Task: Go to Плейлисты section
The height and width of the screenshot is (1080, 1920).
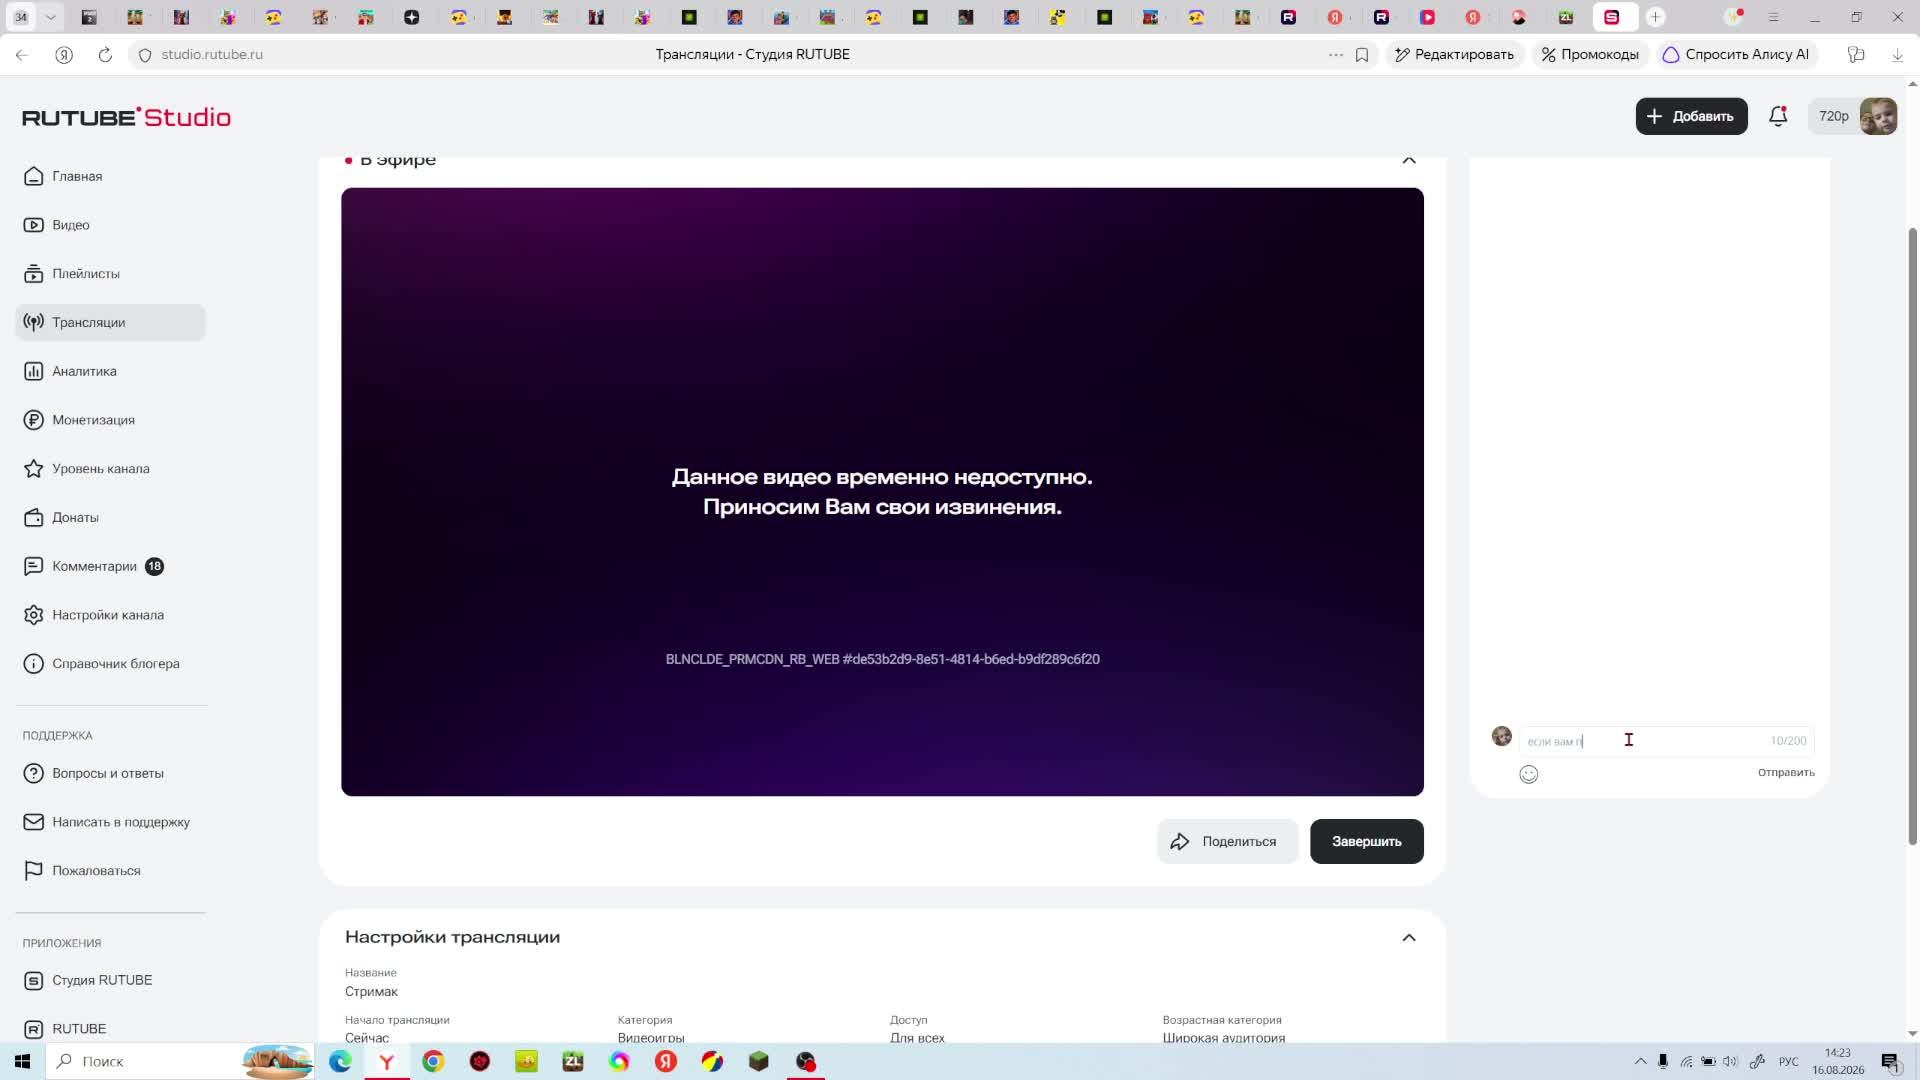Action: pyautogui.click(x=110, y=274)
